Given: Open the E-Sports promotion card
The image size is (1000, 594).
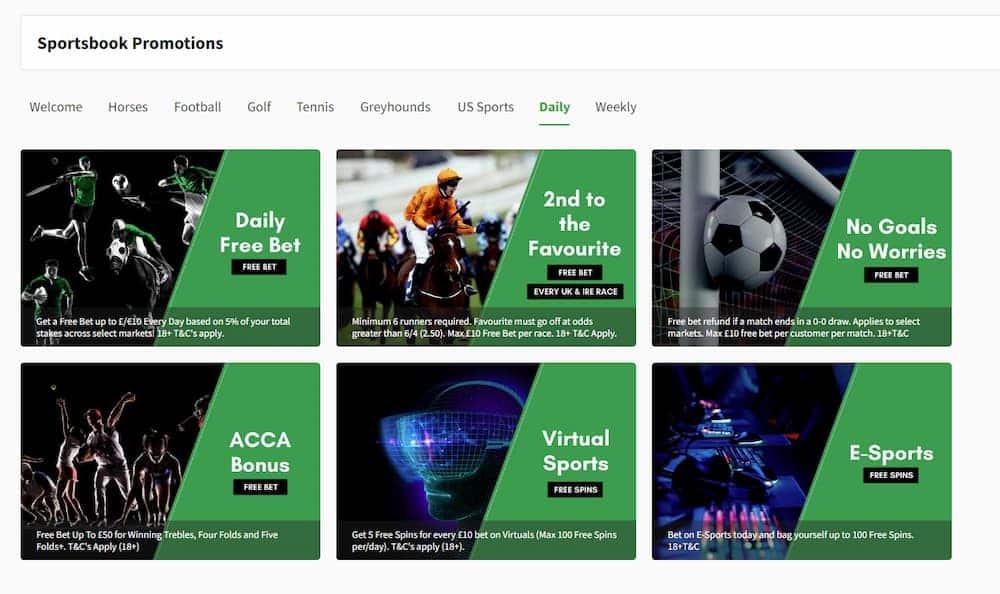Looking at the screenshot, I should pyautogui.click(x=802, y=461).
